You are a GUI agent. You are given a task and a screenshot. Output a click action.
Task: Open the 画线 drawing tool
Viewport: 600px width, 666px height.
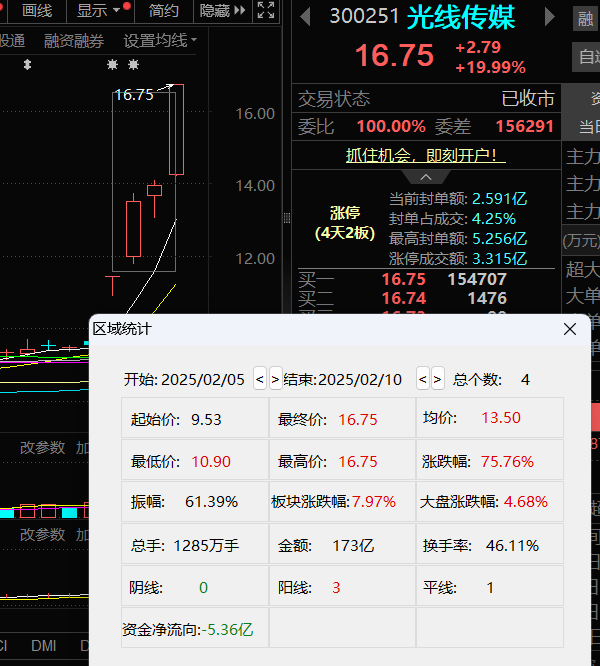[x=37, y=11]
